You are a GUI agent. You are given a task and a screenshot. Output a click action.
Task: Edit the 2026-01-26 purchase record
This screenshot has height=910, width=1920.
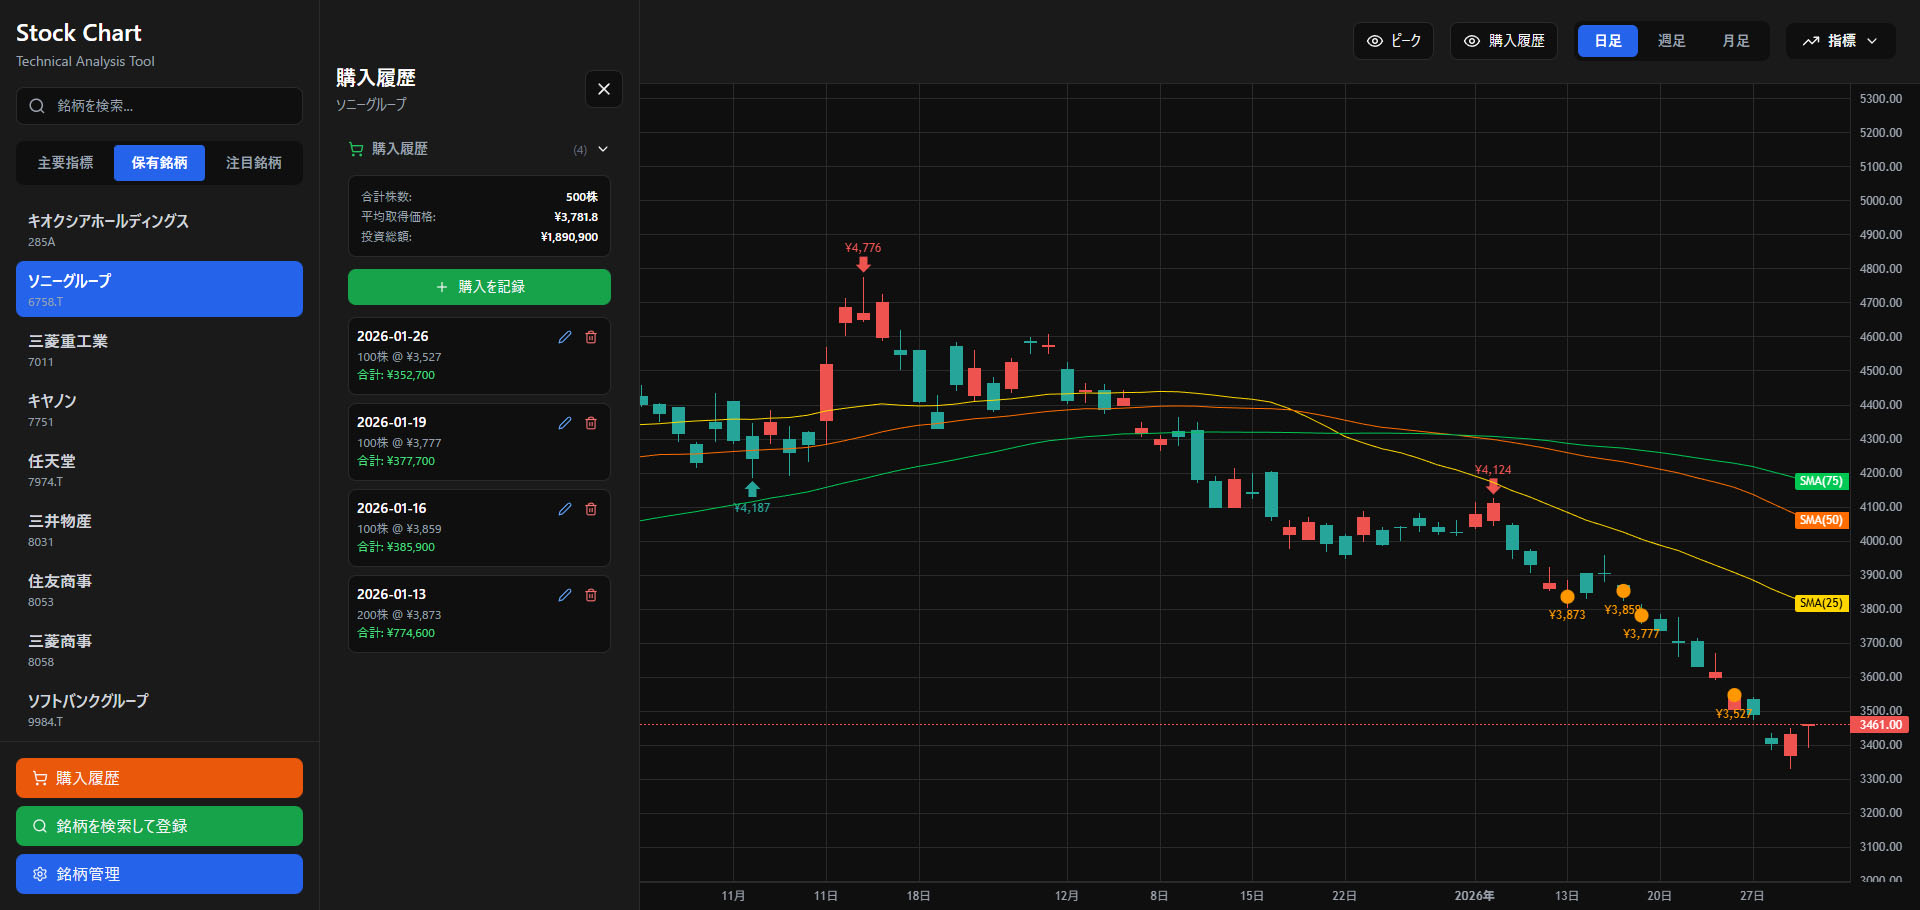(565, 337)
